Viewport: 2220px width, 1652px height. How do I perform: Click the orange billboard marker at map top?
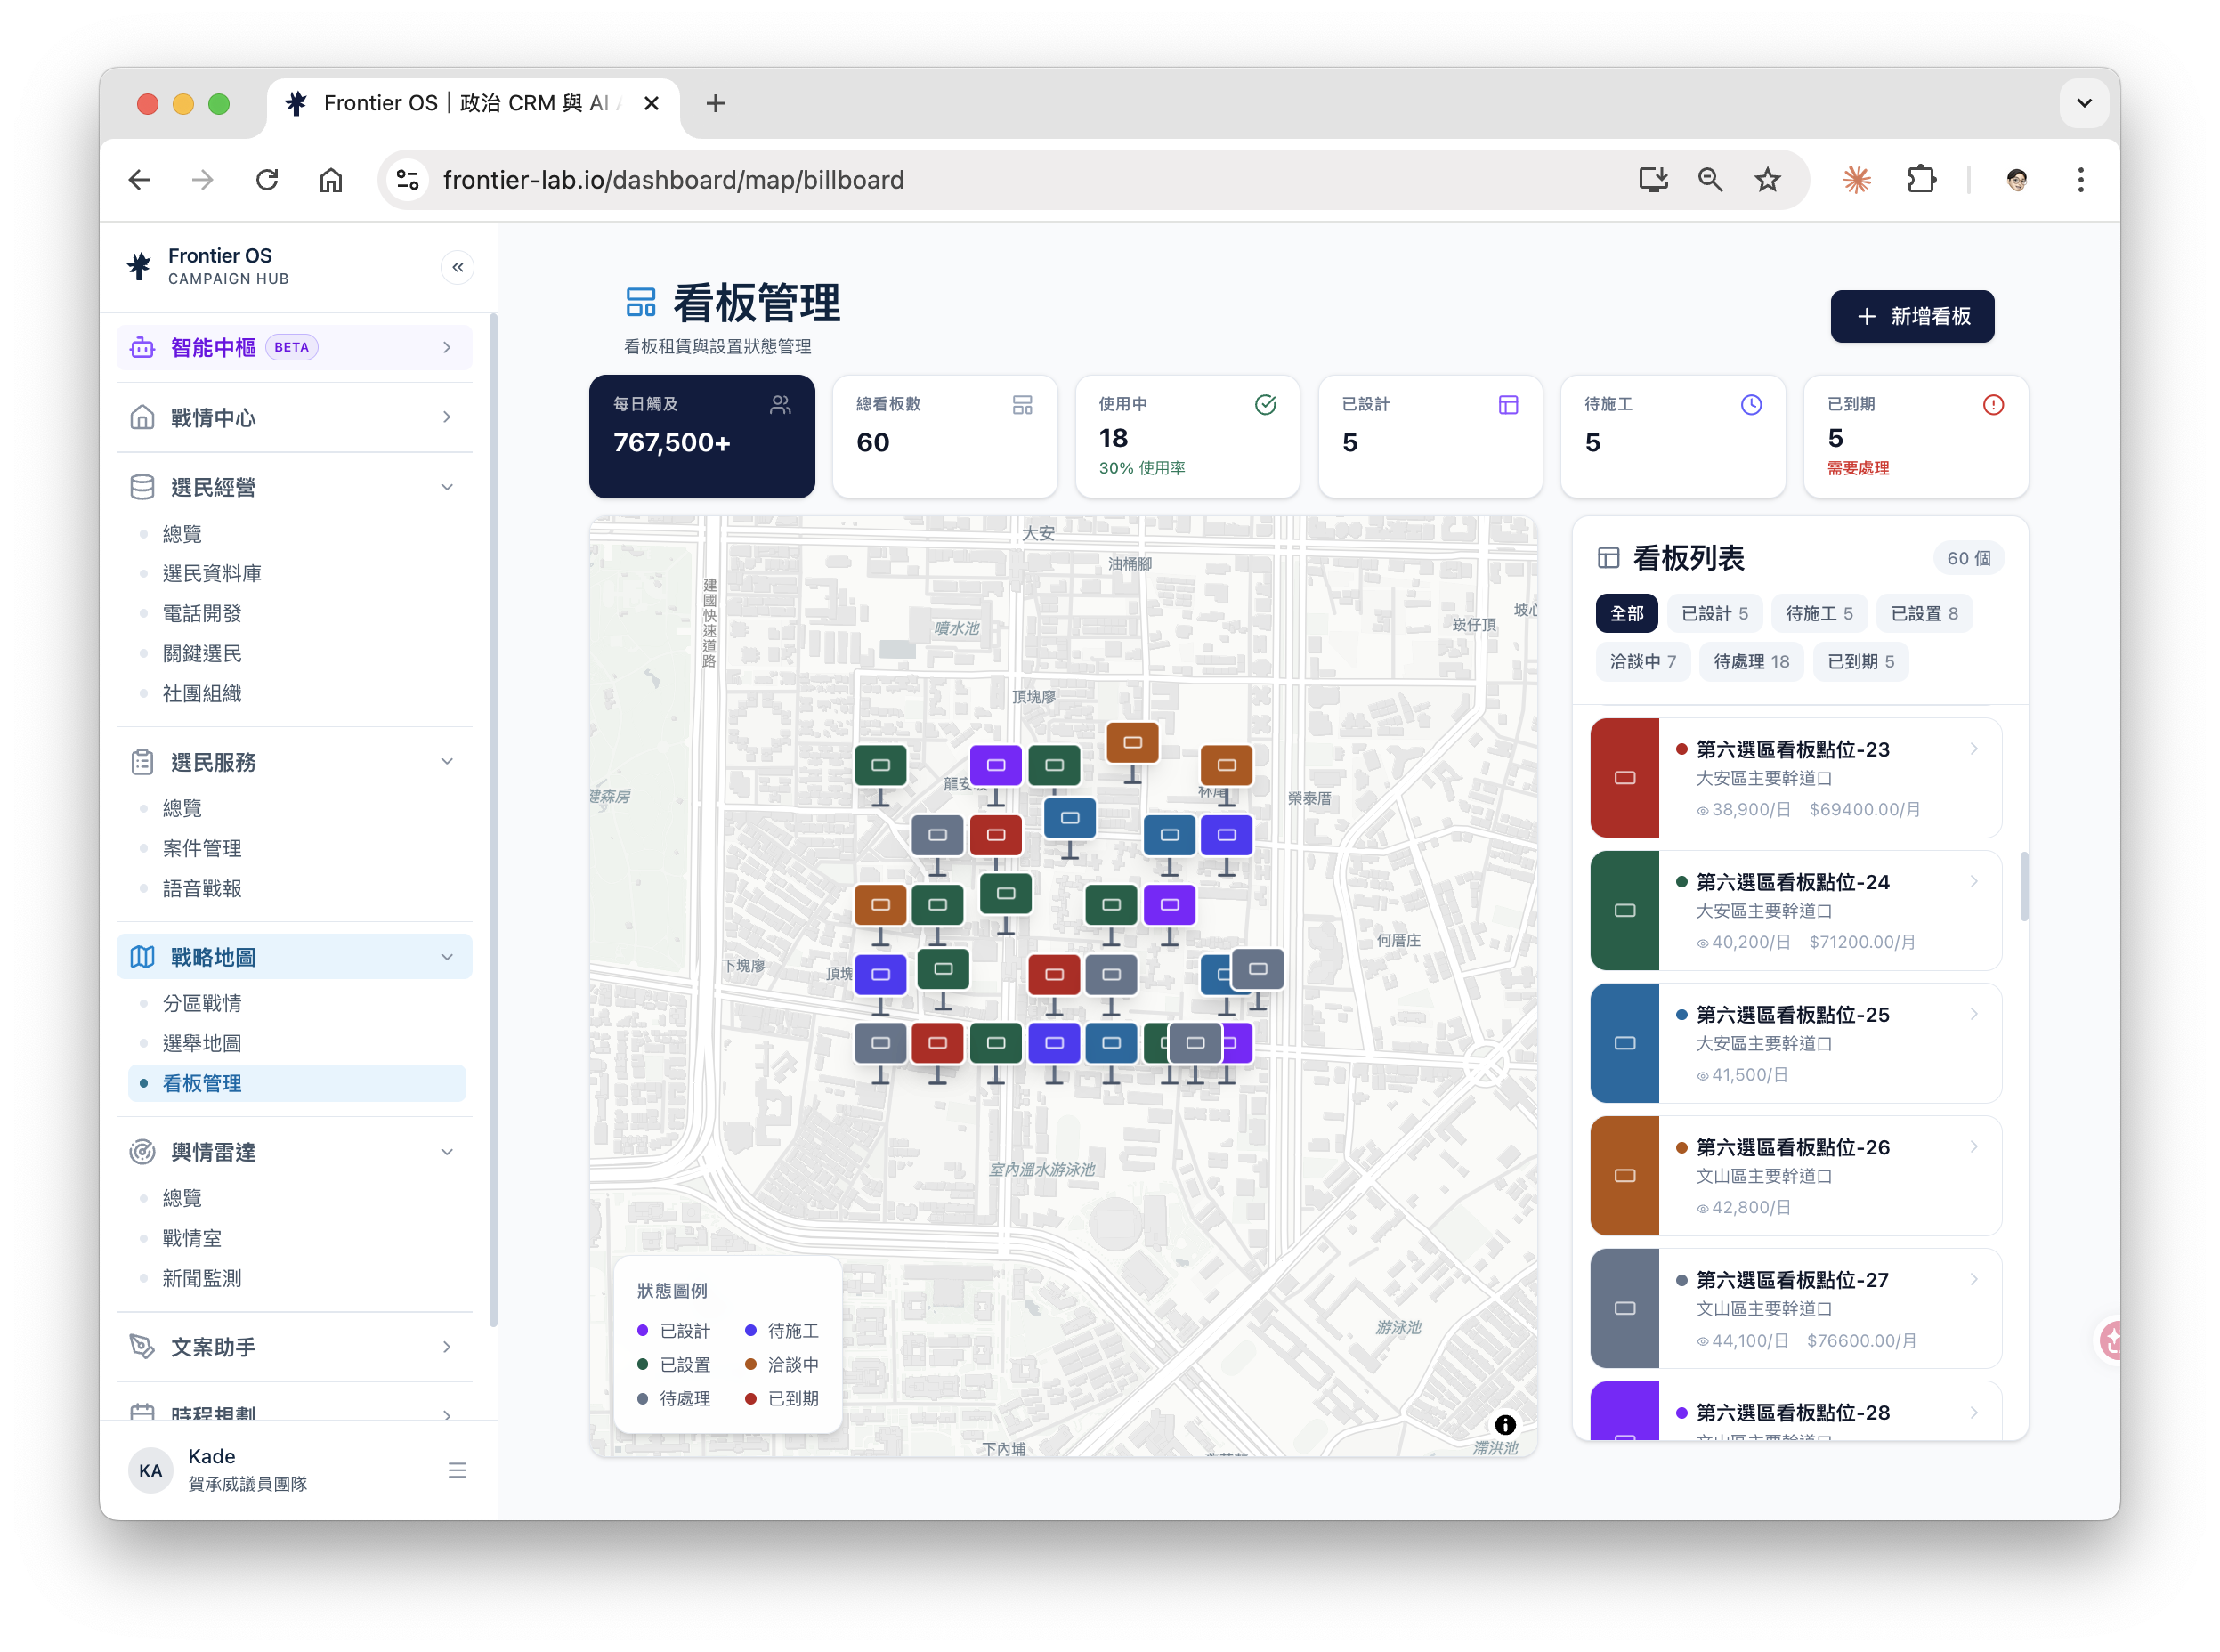click(x=1132, y=742)
